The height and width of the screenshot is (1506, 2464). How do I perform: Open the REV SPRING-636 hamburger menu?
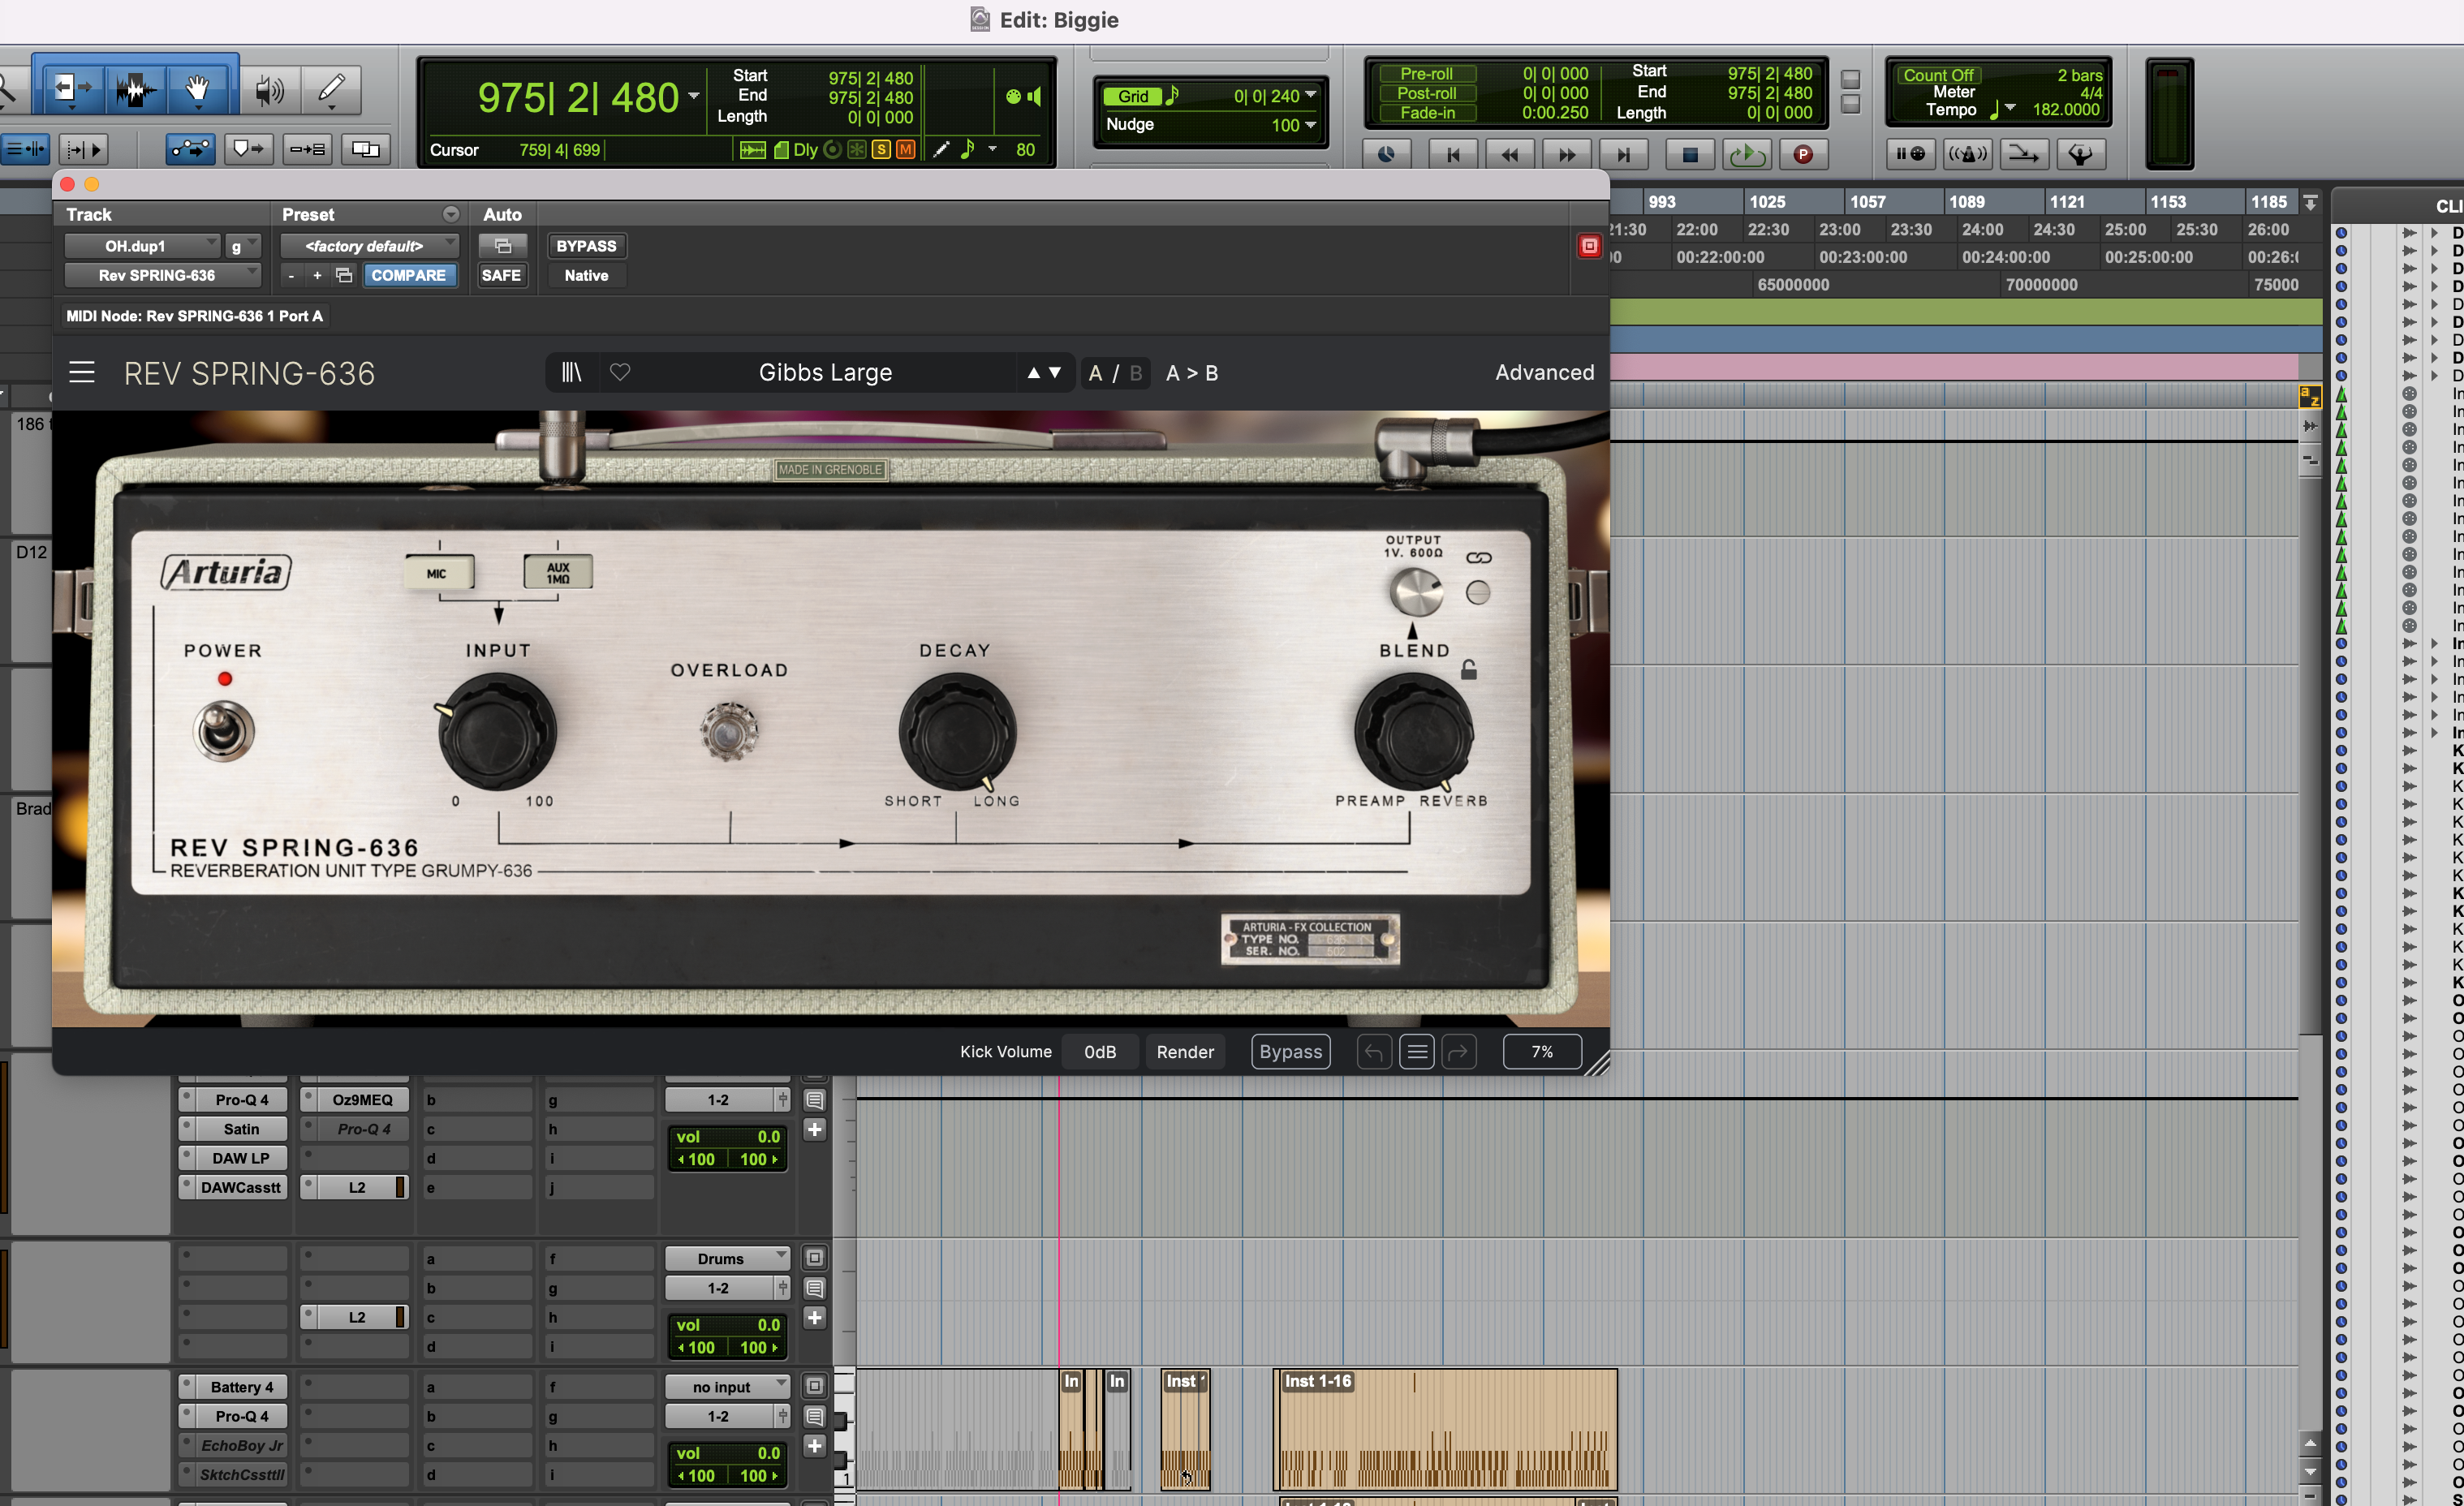click(82, 373)
